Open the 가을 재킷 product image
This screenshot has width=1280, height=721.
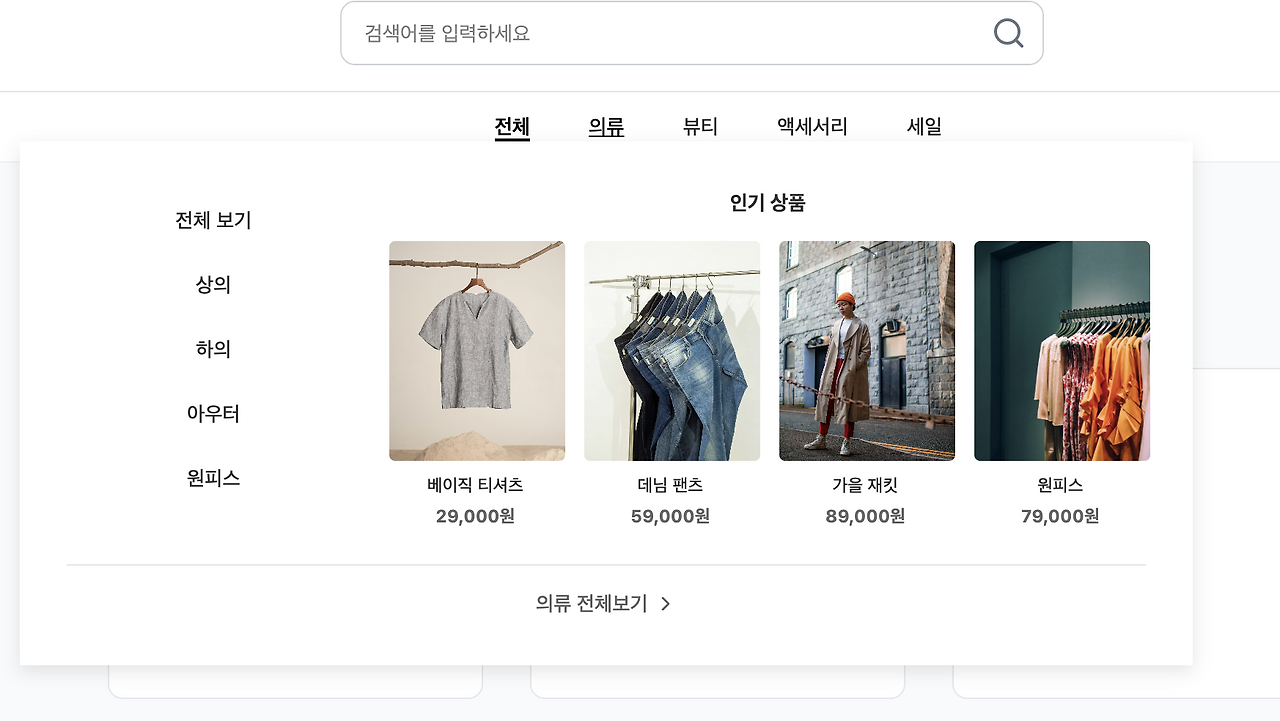(867, 351)
